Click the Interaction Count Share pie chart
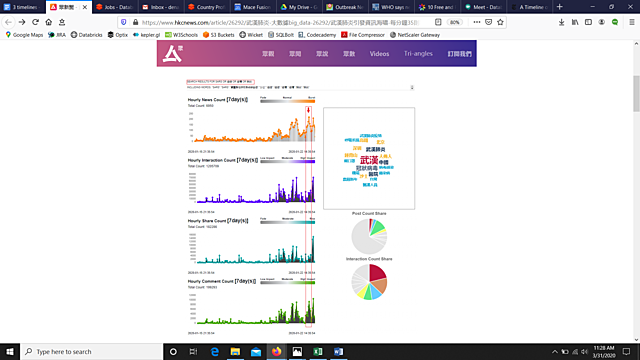Image resolution: width=640 pixels, height=360 pixels. pyautogui.click(x=369, y=282)
